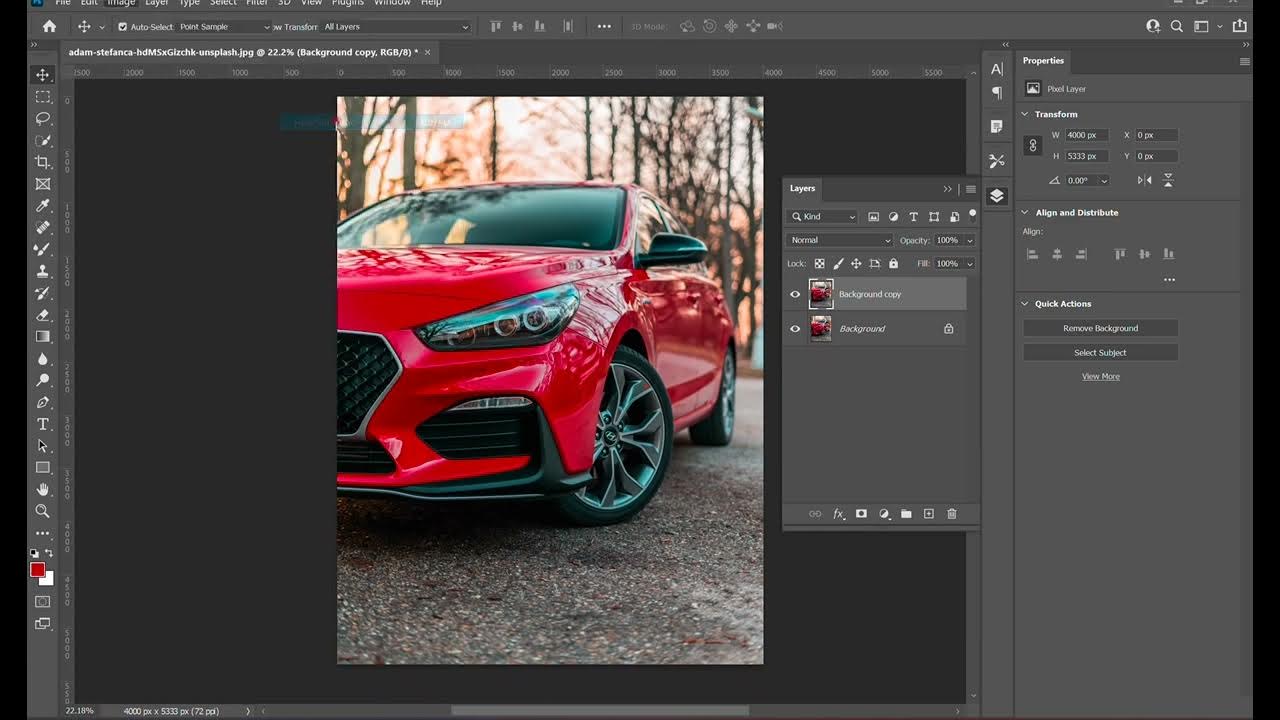Switch to the Layers panel tab
The width and height of the screenshot is (1280, 720).
point(802,188)
